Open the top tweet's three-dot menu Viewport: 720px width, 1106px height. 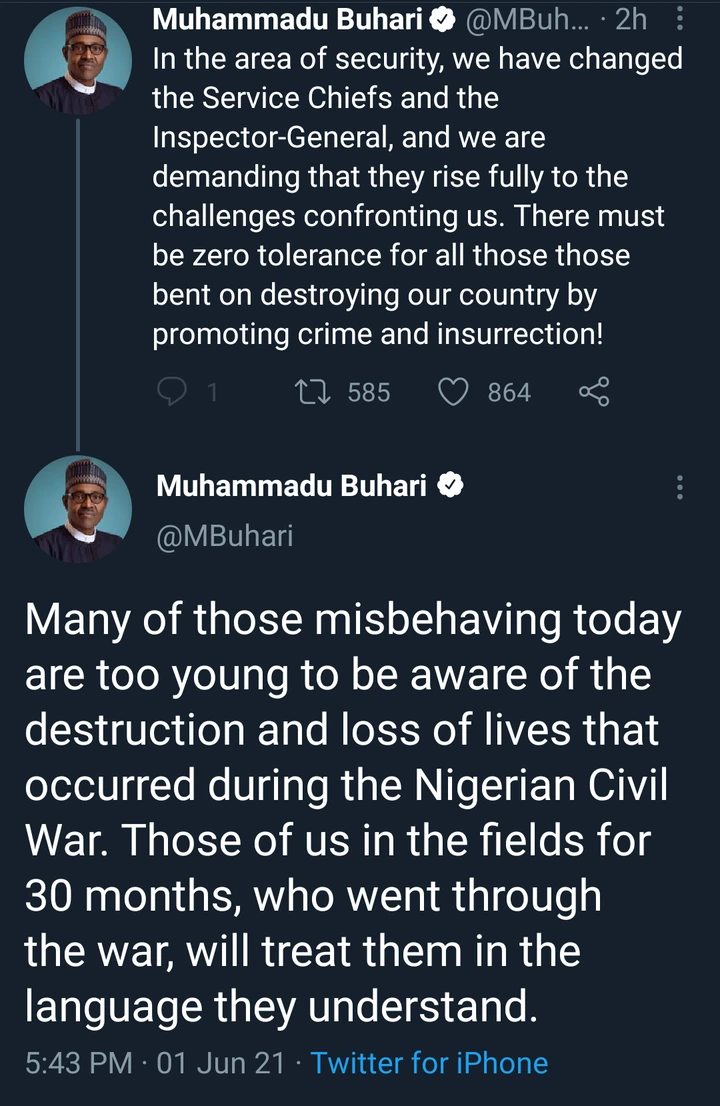680,20
